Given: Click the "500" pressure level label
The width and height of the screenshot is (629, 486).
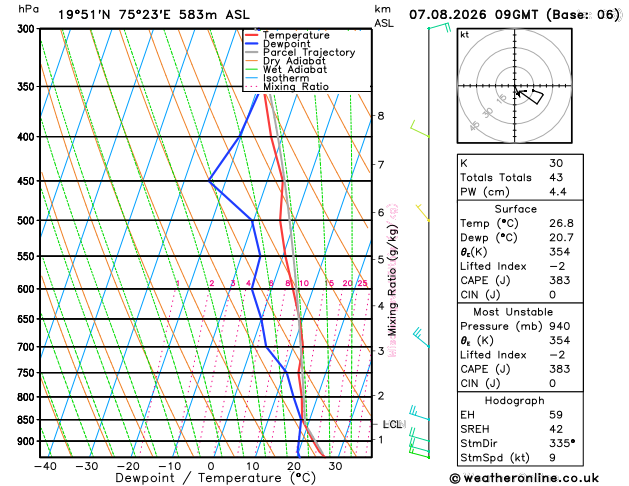Looking at the screenshot, I should [x=26, y=221].
